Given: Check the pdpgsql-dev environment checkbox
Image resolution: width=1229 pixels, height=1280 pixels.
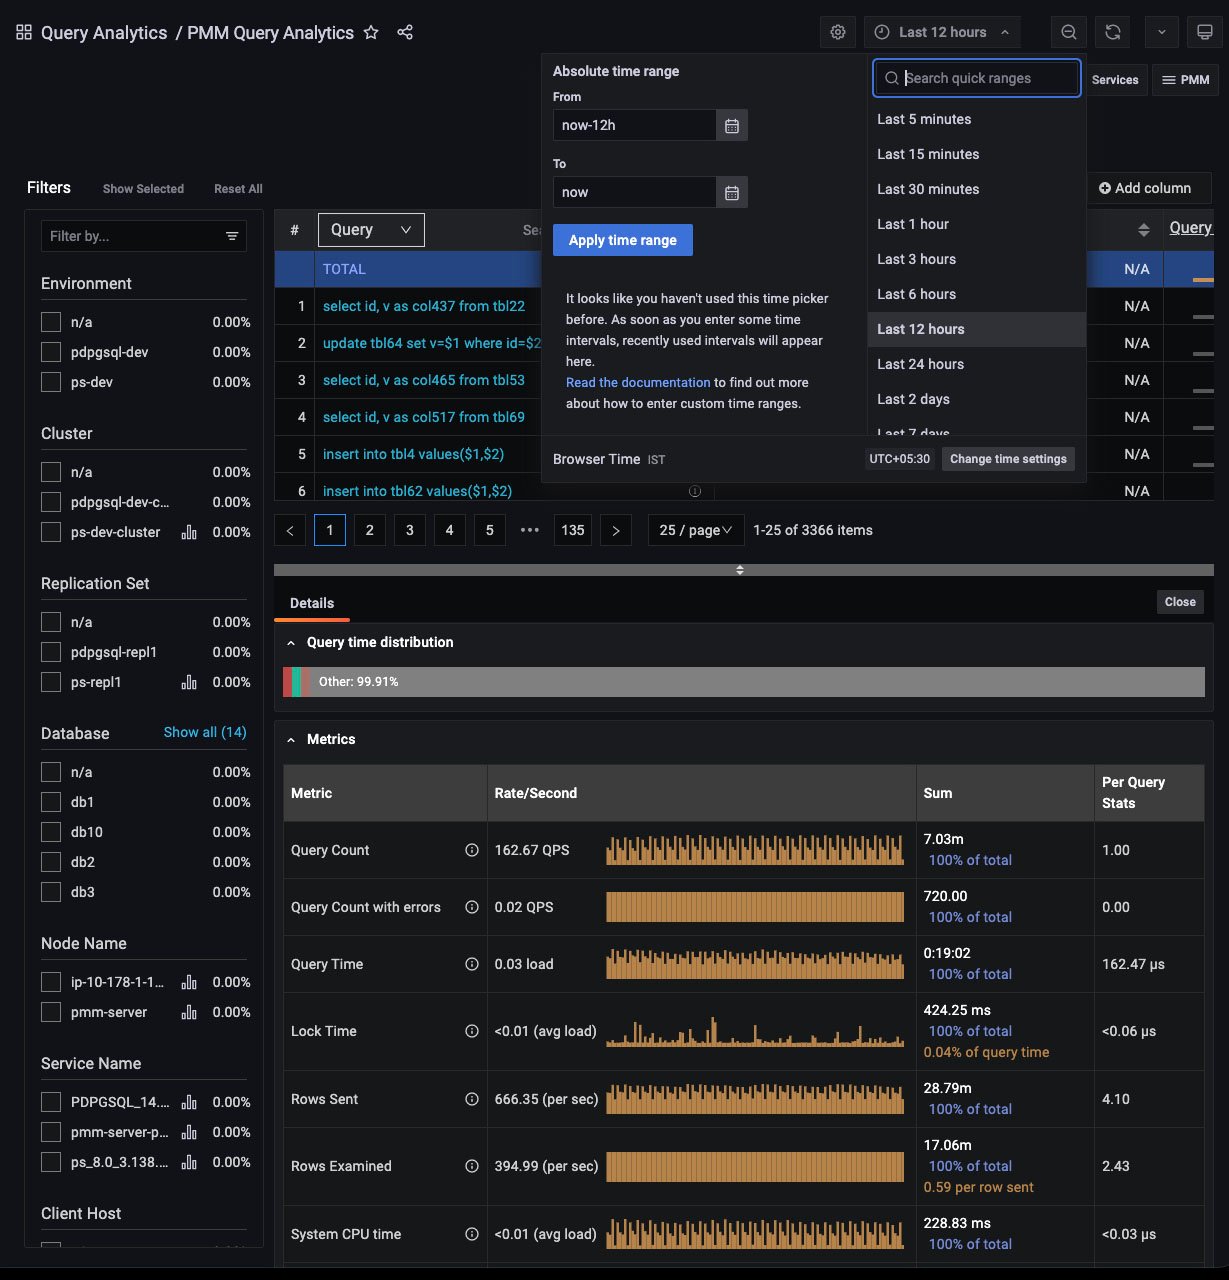Looking at the screenshot, I should [51, 352].
